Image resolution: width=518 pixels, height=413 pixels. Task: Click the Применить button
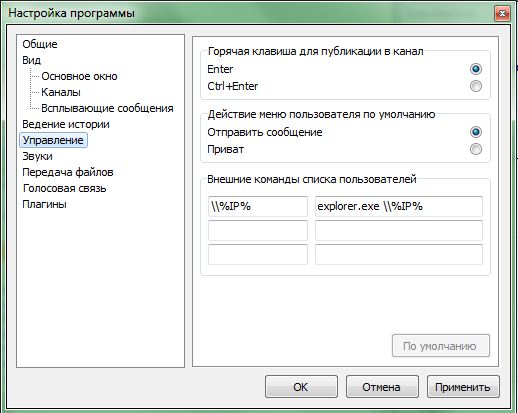pos(463,387)
